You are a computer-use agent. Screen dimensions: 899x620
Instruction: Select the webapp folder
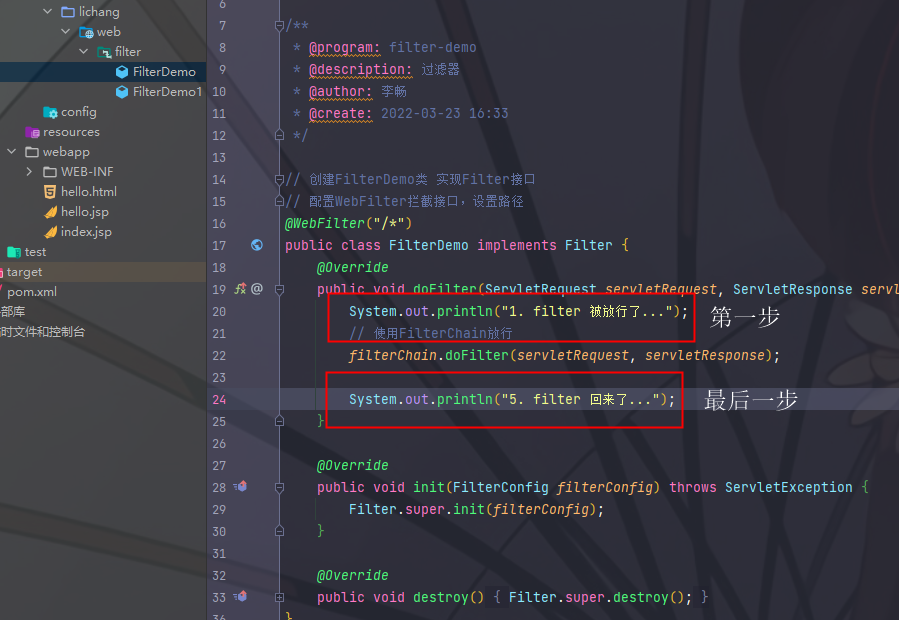(x=66, y=152)
